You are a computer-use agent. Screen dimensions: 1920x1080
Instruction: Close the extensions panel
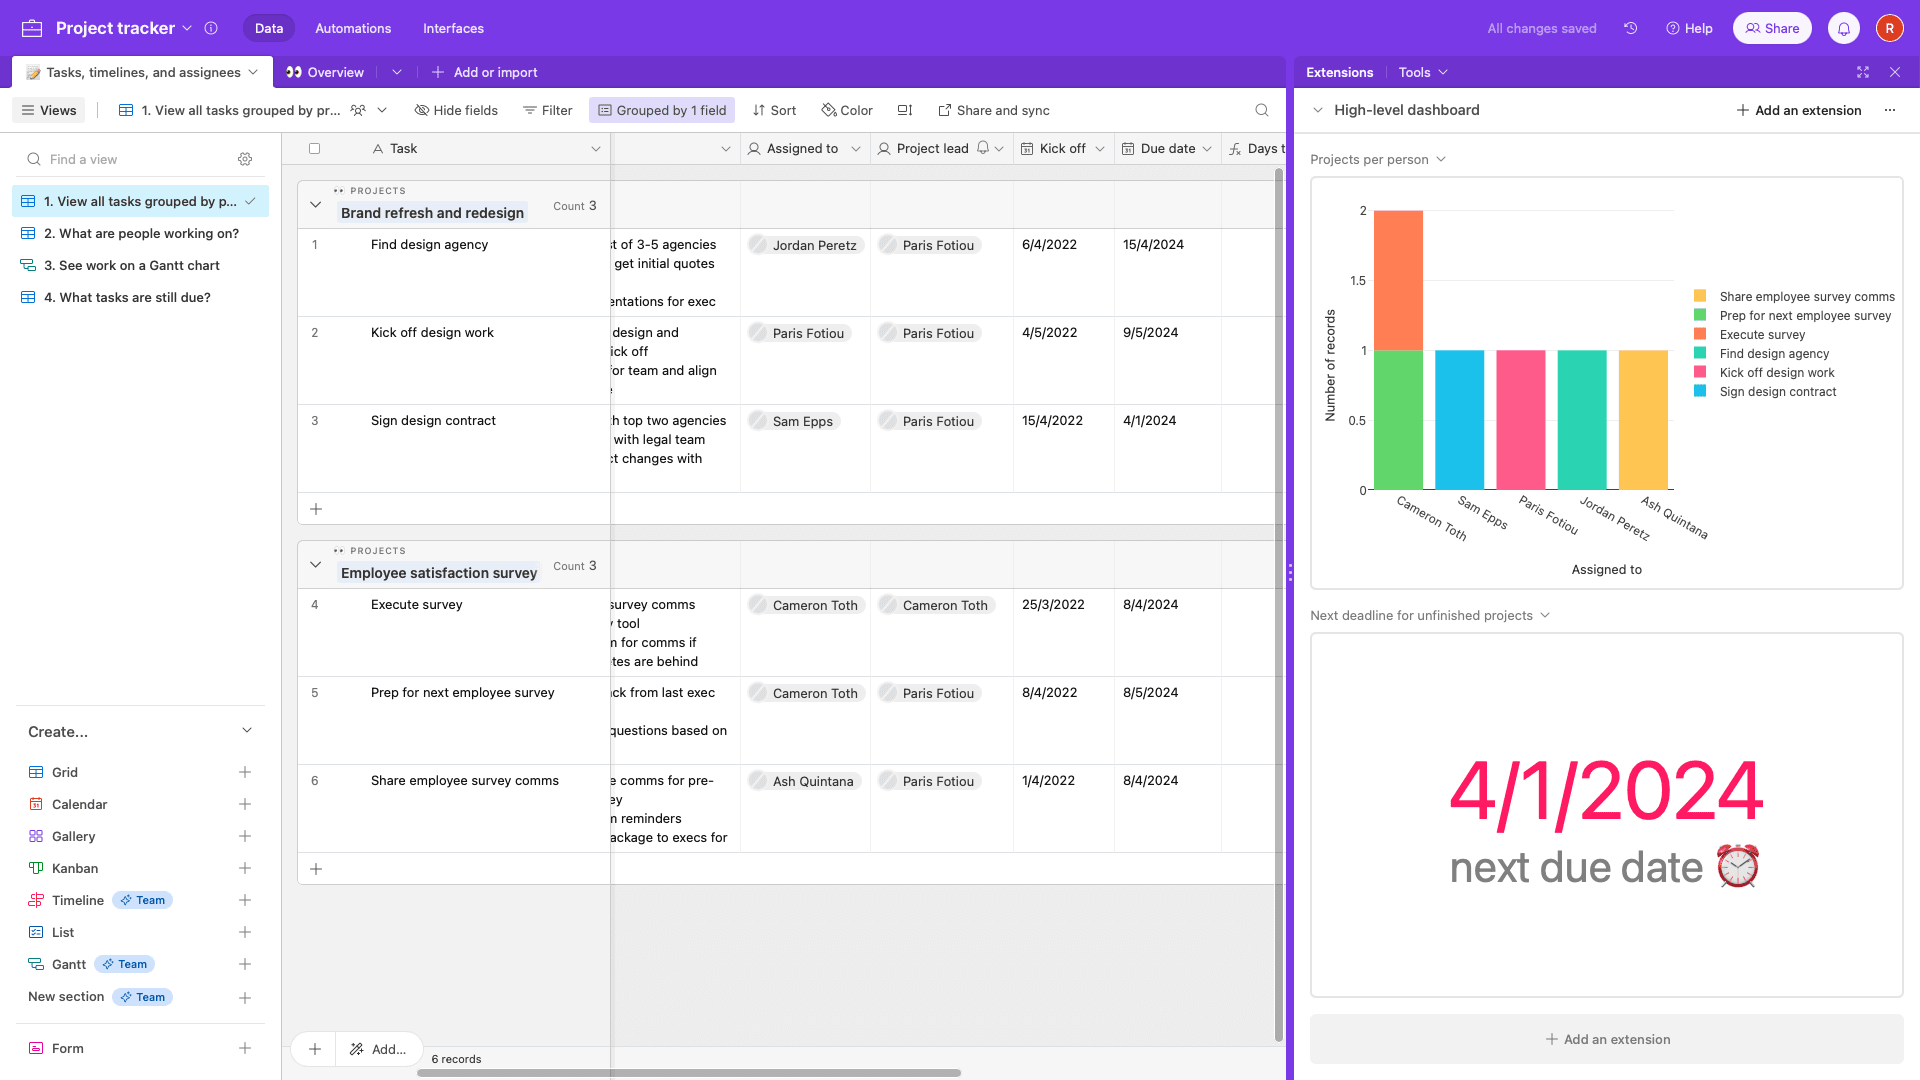[x=1894, y=72]
